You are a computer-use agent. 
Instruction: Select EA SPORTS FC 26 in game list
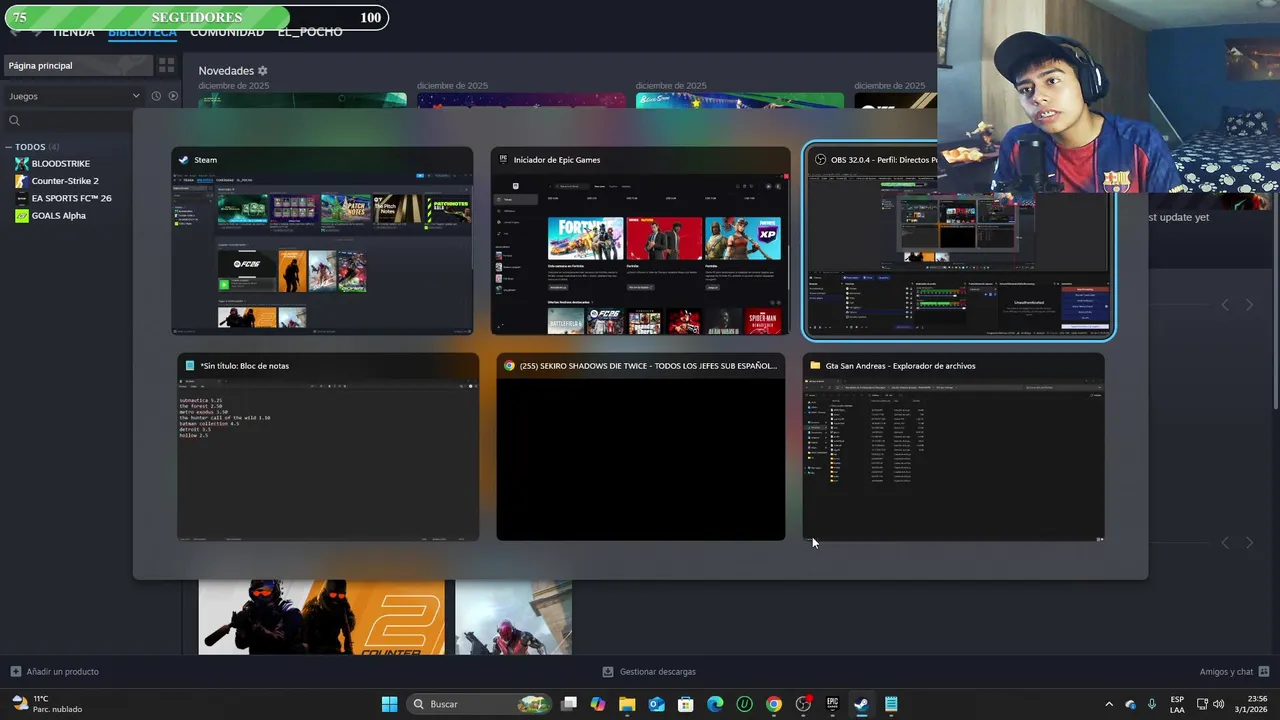coord(71,198)
